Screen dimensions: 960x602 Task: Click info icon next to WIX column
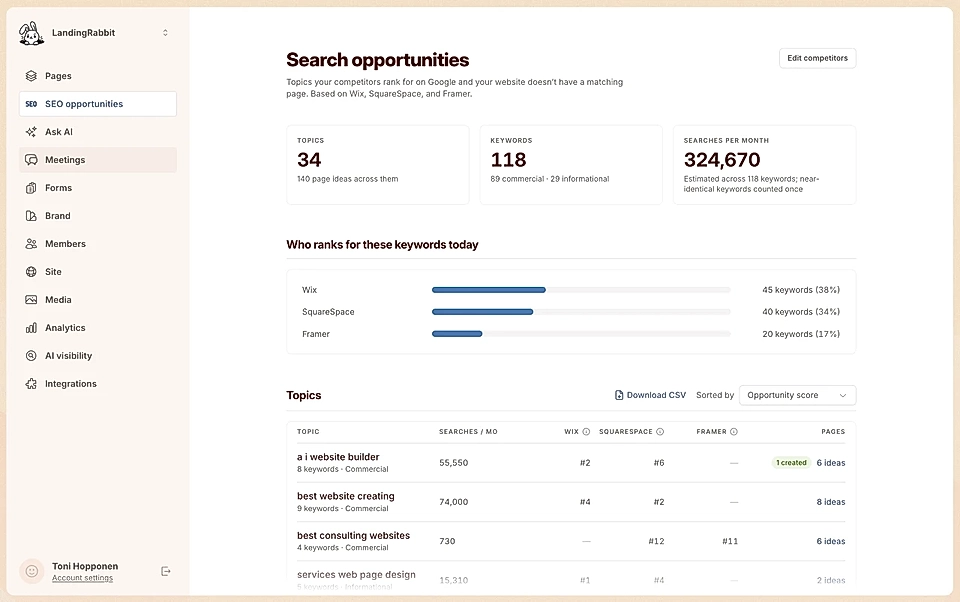point(586,432)
